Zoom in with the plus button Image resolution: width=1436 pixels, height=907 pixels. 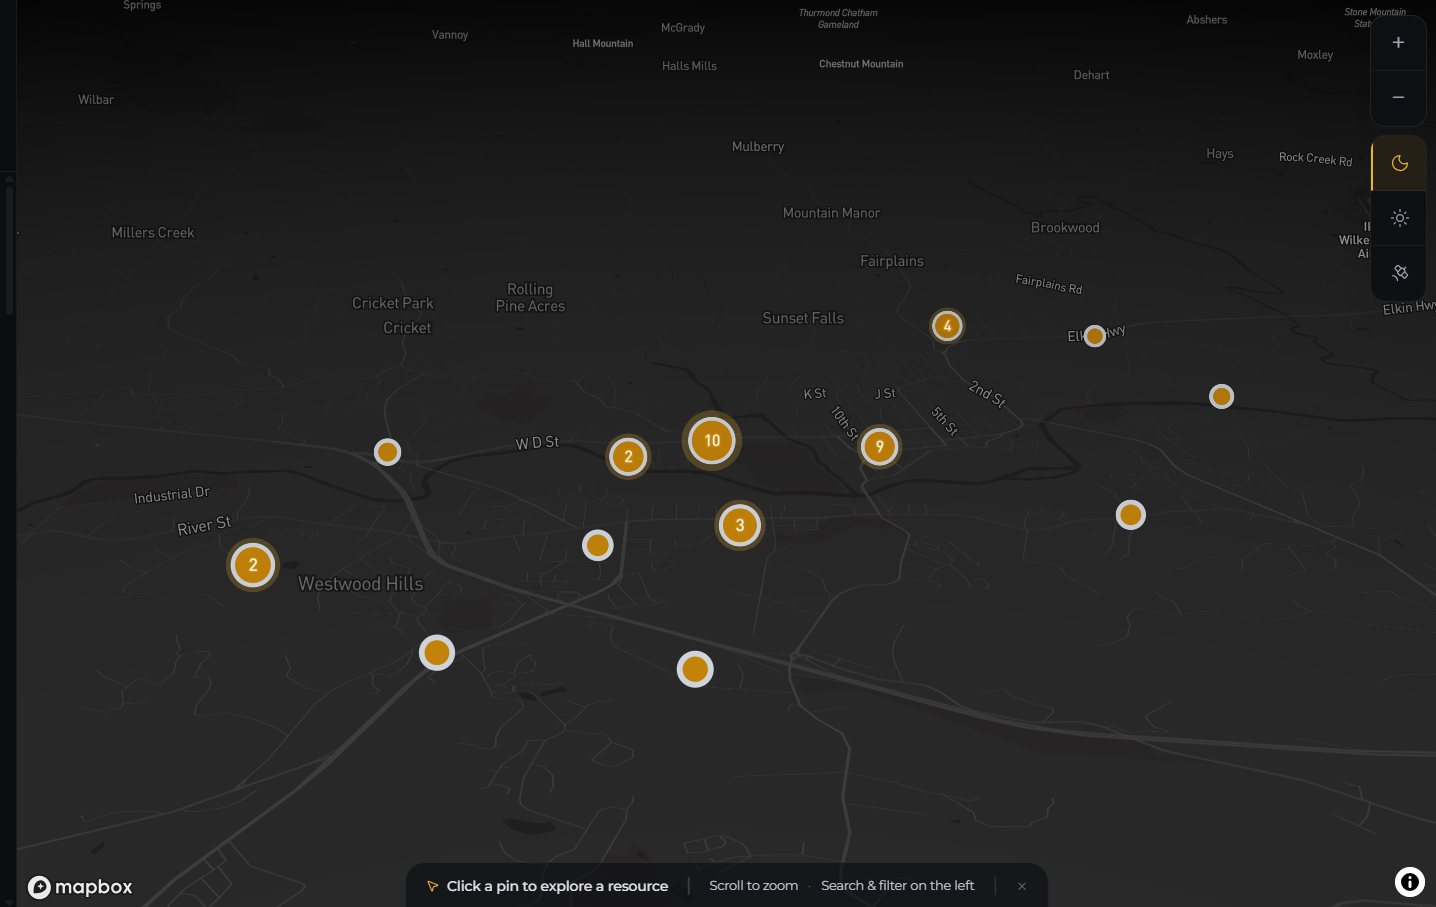tap(1398, 43)
